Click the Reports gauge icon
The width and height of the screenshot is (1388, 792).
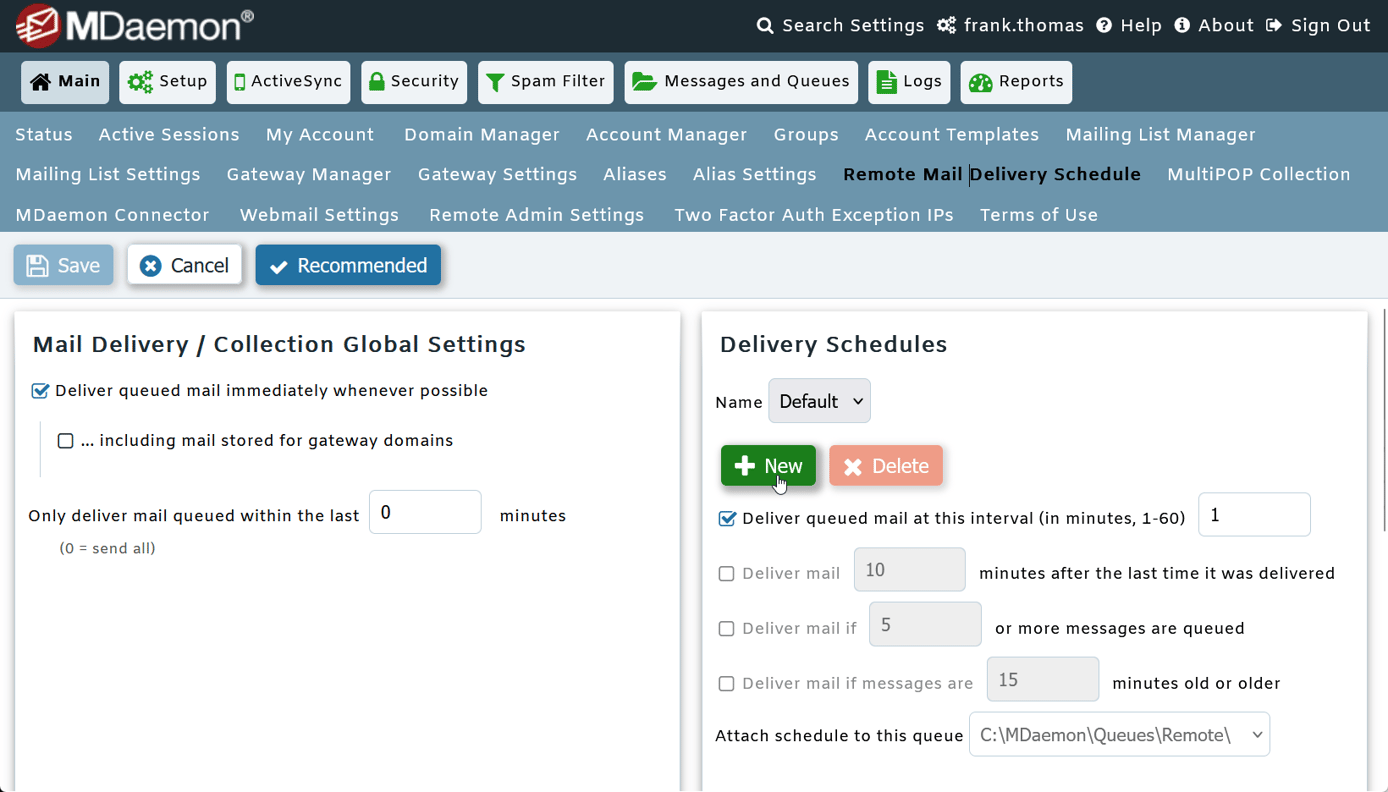click(x=981, y=82)
